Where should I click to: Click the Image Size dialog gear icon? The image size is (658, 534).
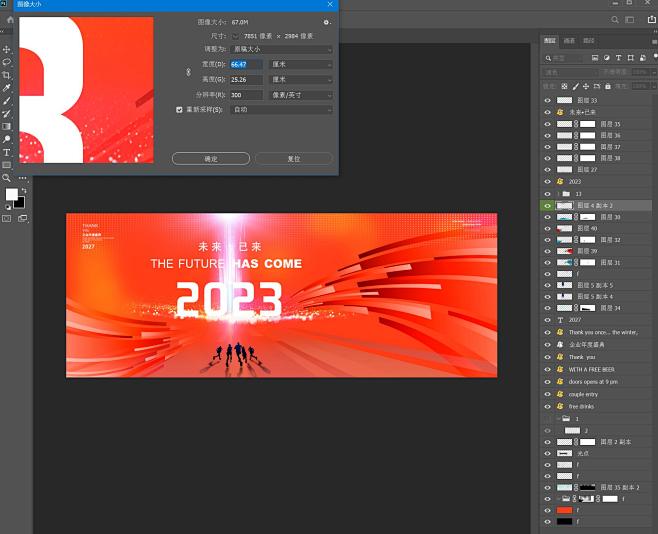tap(326, 21)
